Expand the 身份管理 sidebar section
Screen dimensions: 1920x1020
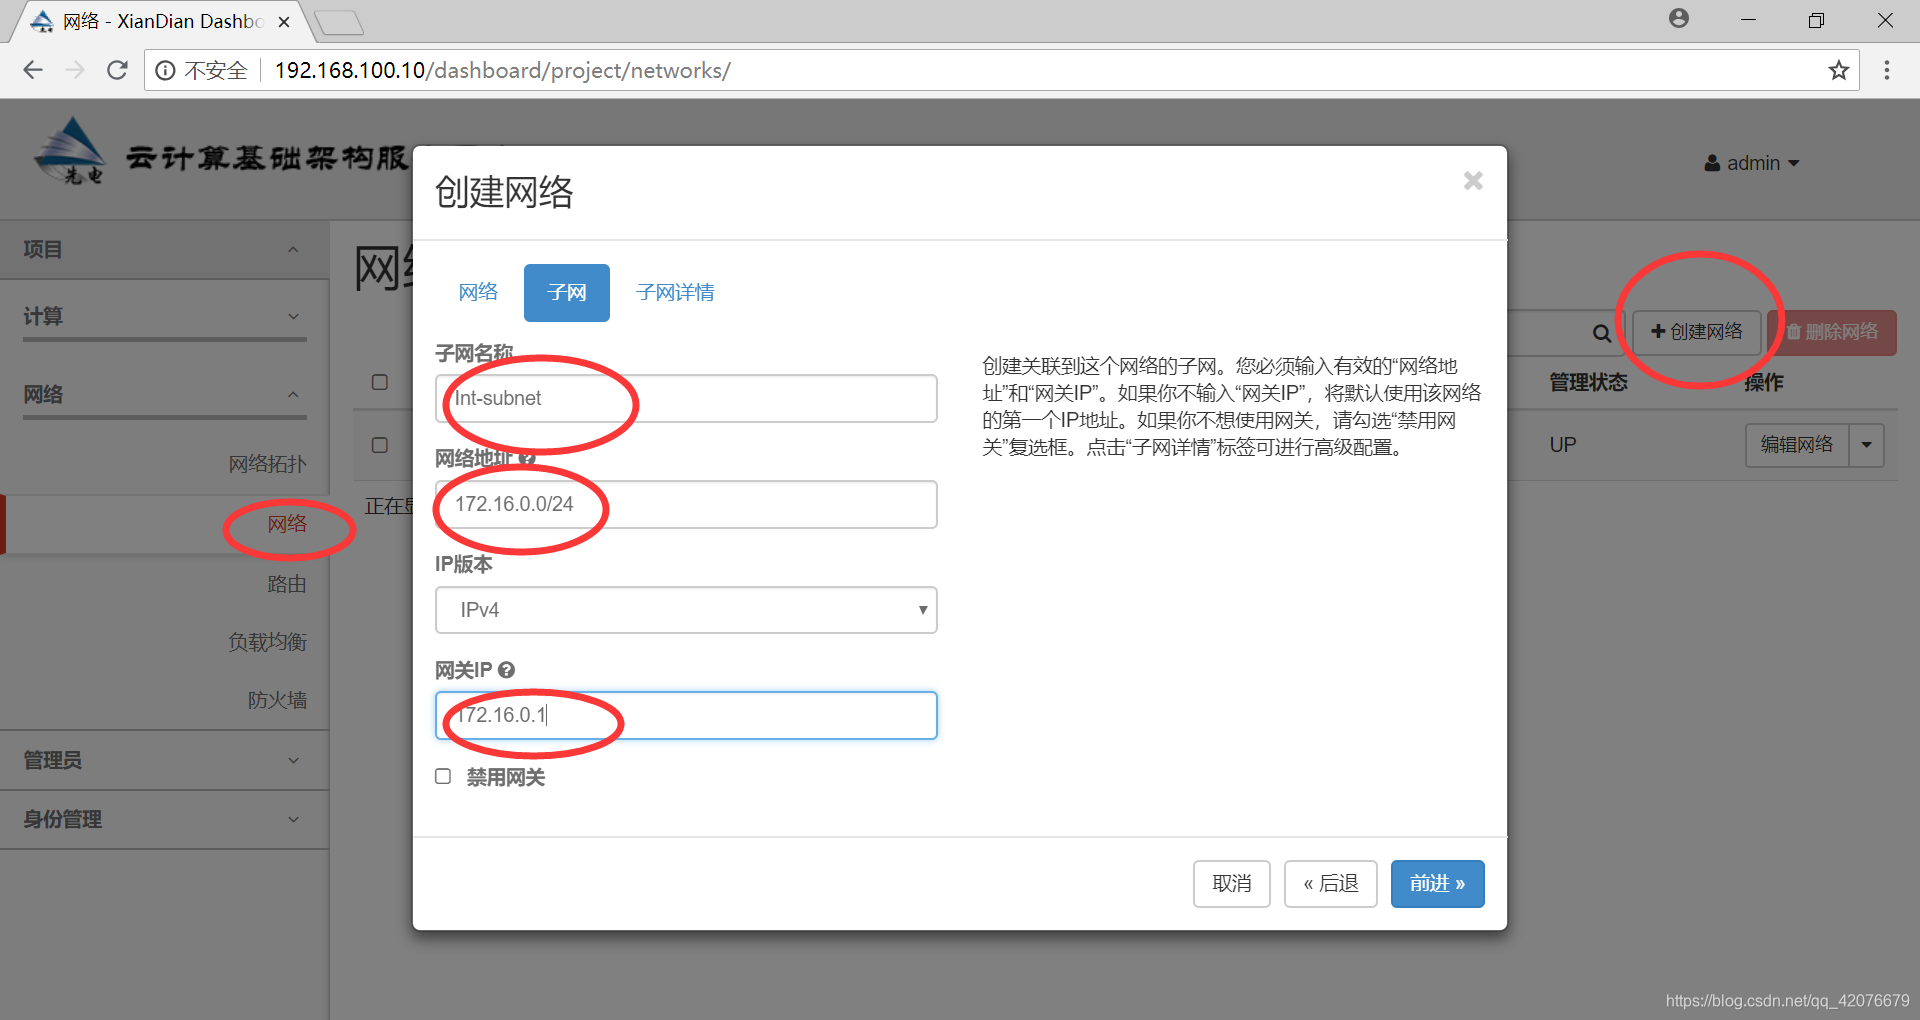click(x=164, y=820)
